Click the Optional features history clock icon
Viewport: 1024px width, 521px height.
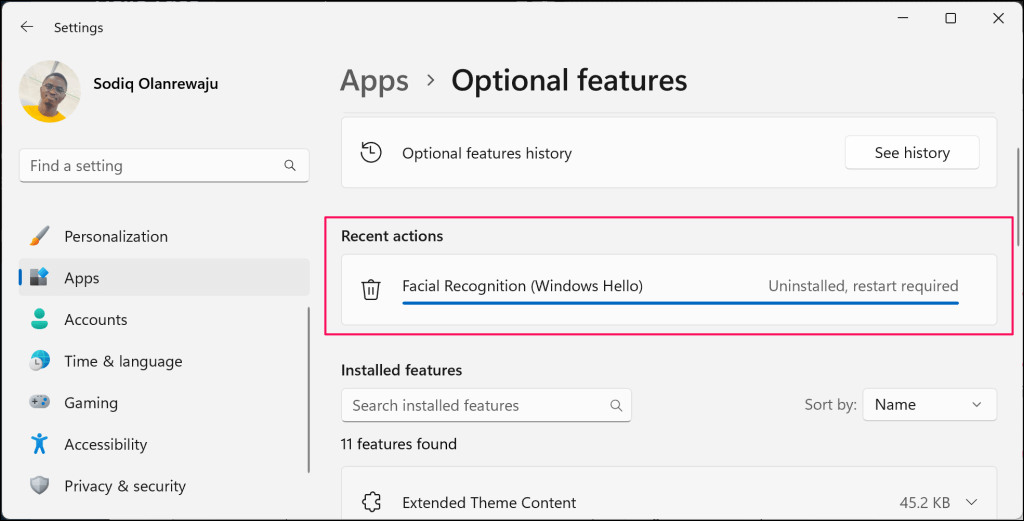371,153
